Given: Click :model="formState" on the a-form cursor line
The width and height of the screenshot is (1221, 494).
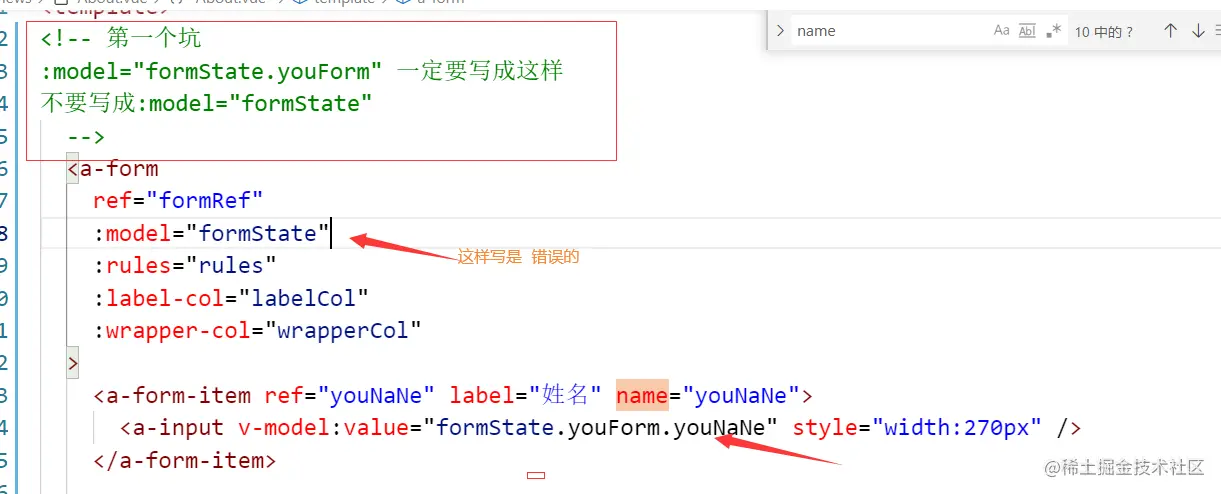Looking at the screenshot, I should tap(211, 234).
